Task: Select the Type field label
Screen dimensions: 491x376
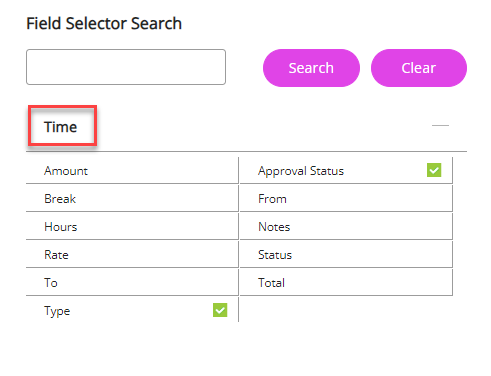Action: pyautogui.click(x=57, y=311)
